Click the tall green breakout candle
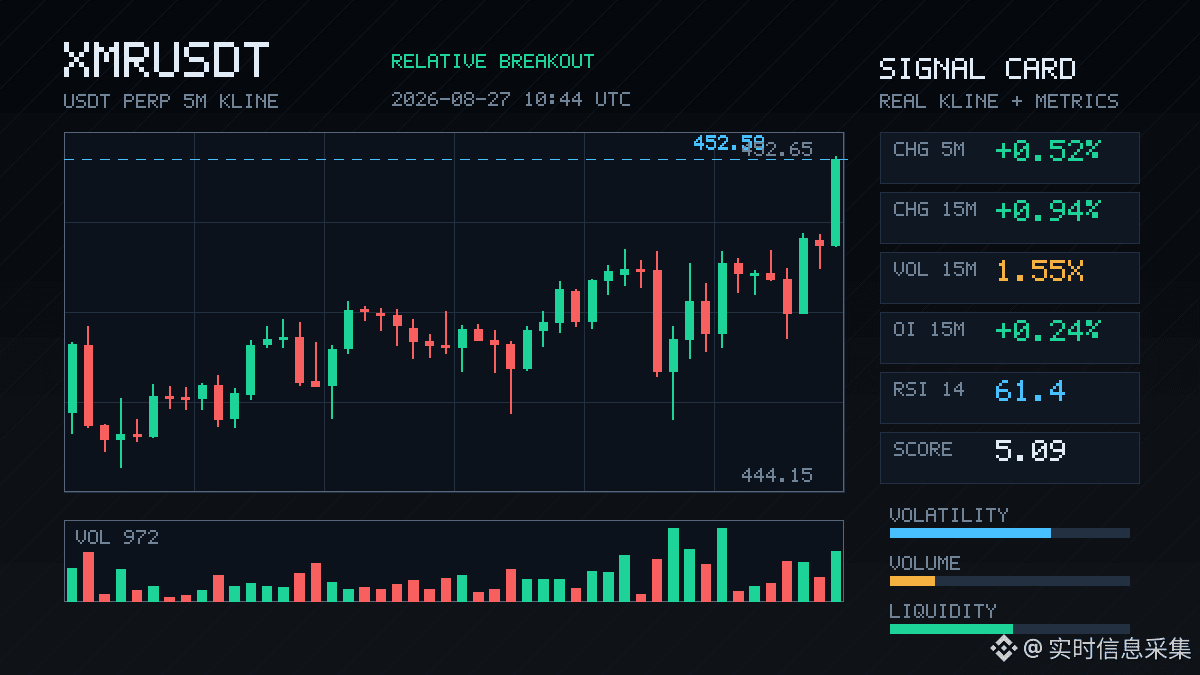This screenshot has width=1200, height=675. [x=835, y=202]
